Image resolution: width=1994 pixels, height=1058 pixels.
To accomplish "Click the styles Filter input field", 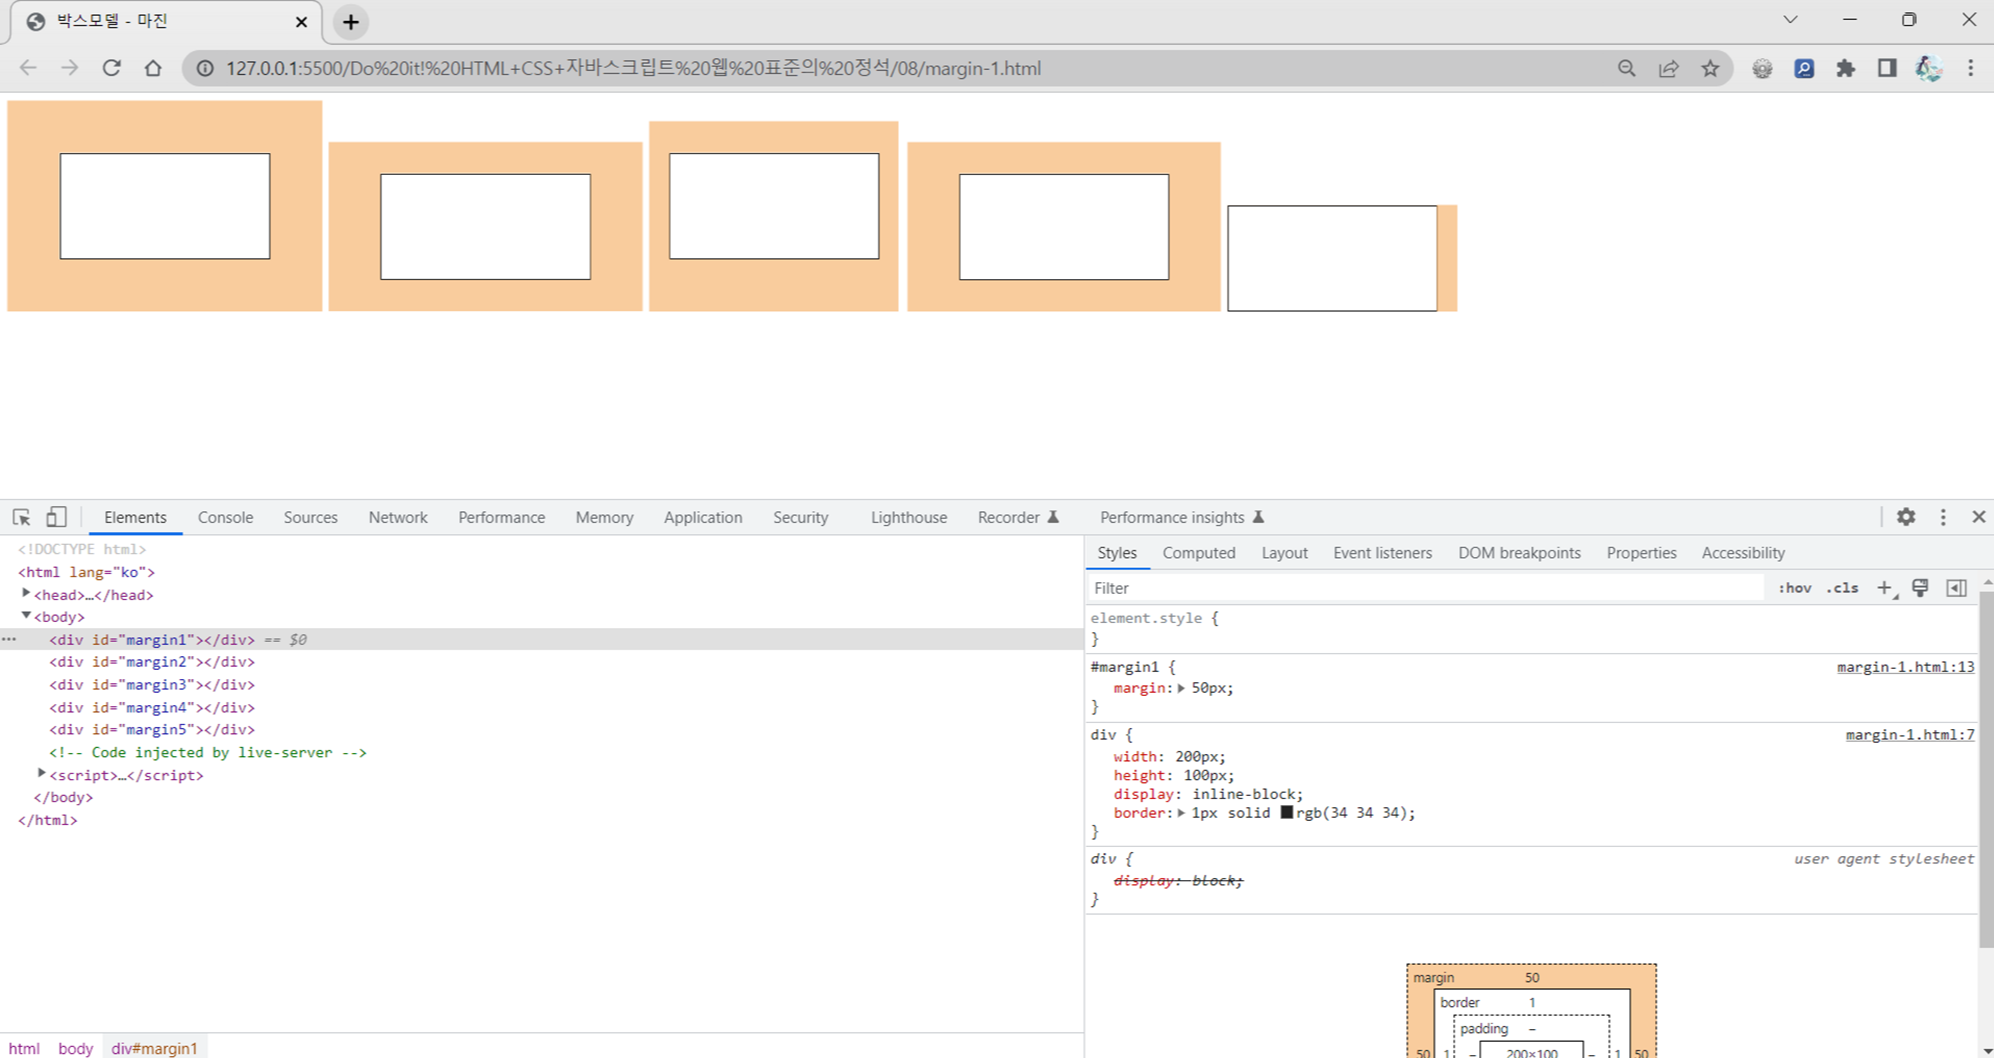I will pos(1425,588).
